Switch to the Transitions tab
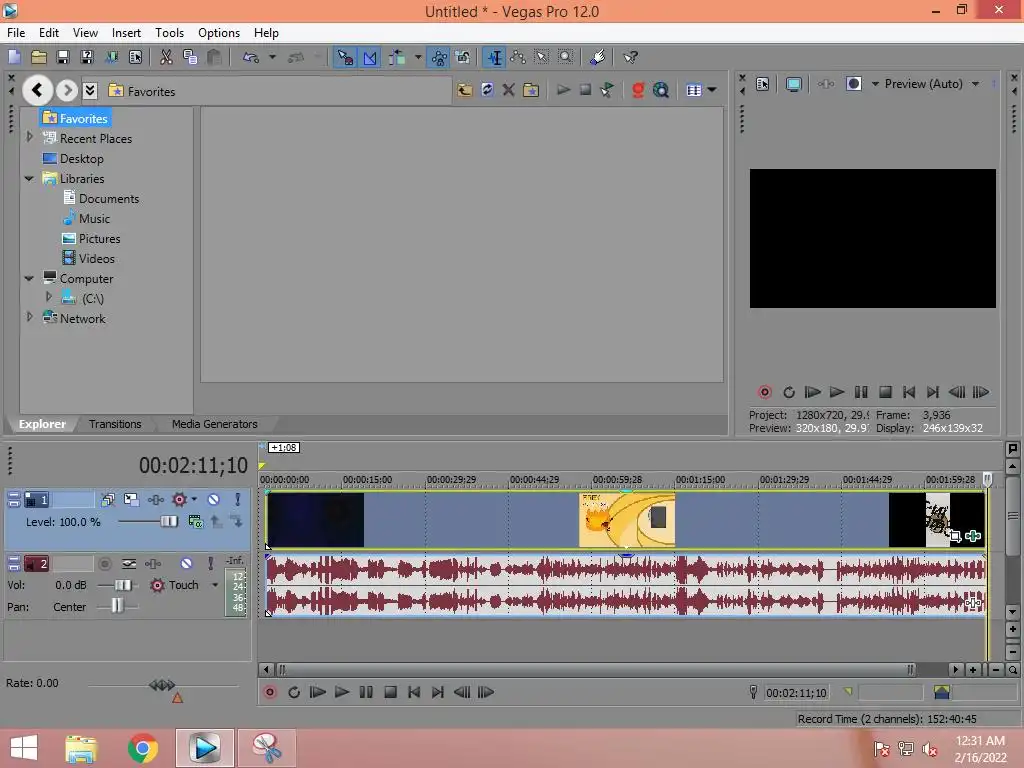 [115, 424]
